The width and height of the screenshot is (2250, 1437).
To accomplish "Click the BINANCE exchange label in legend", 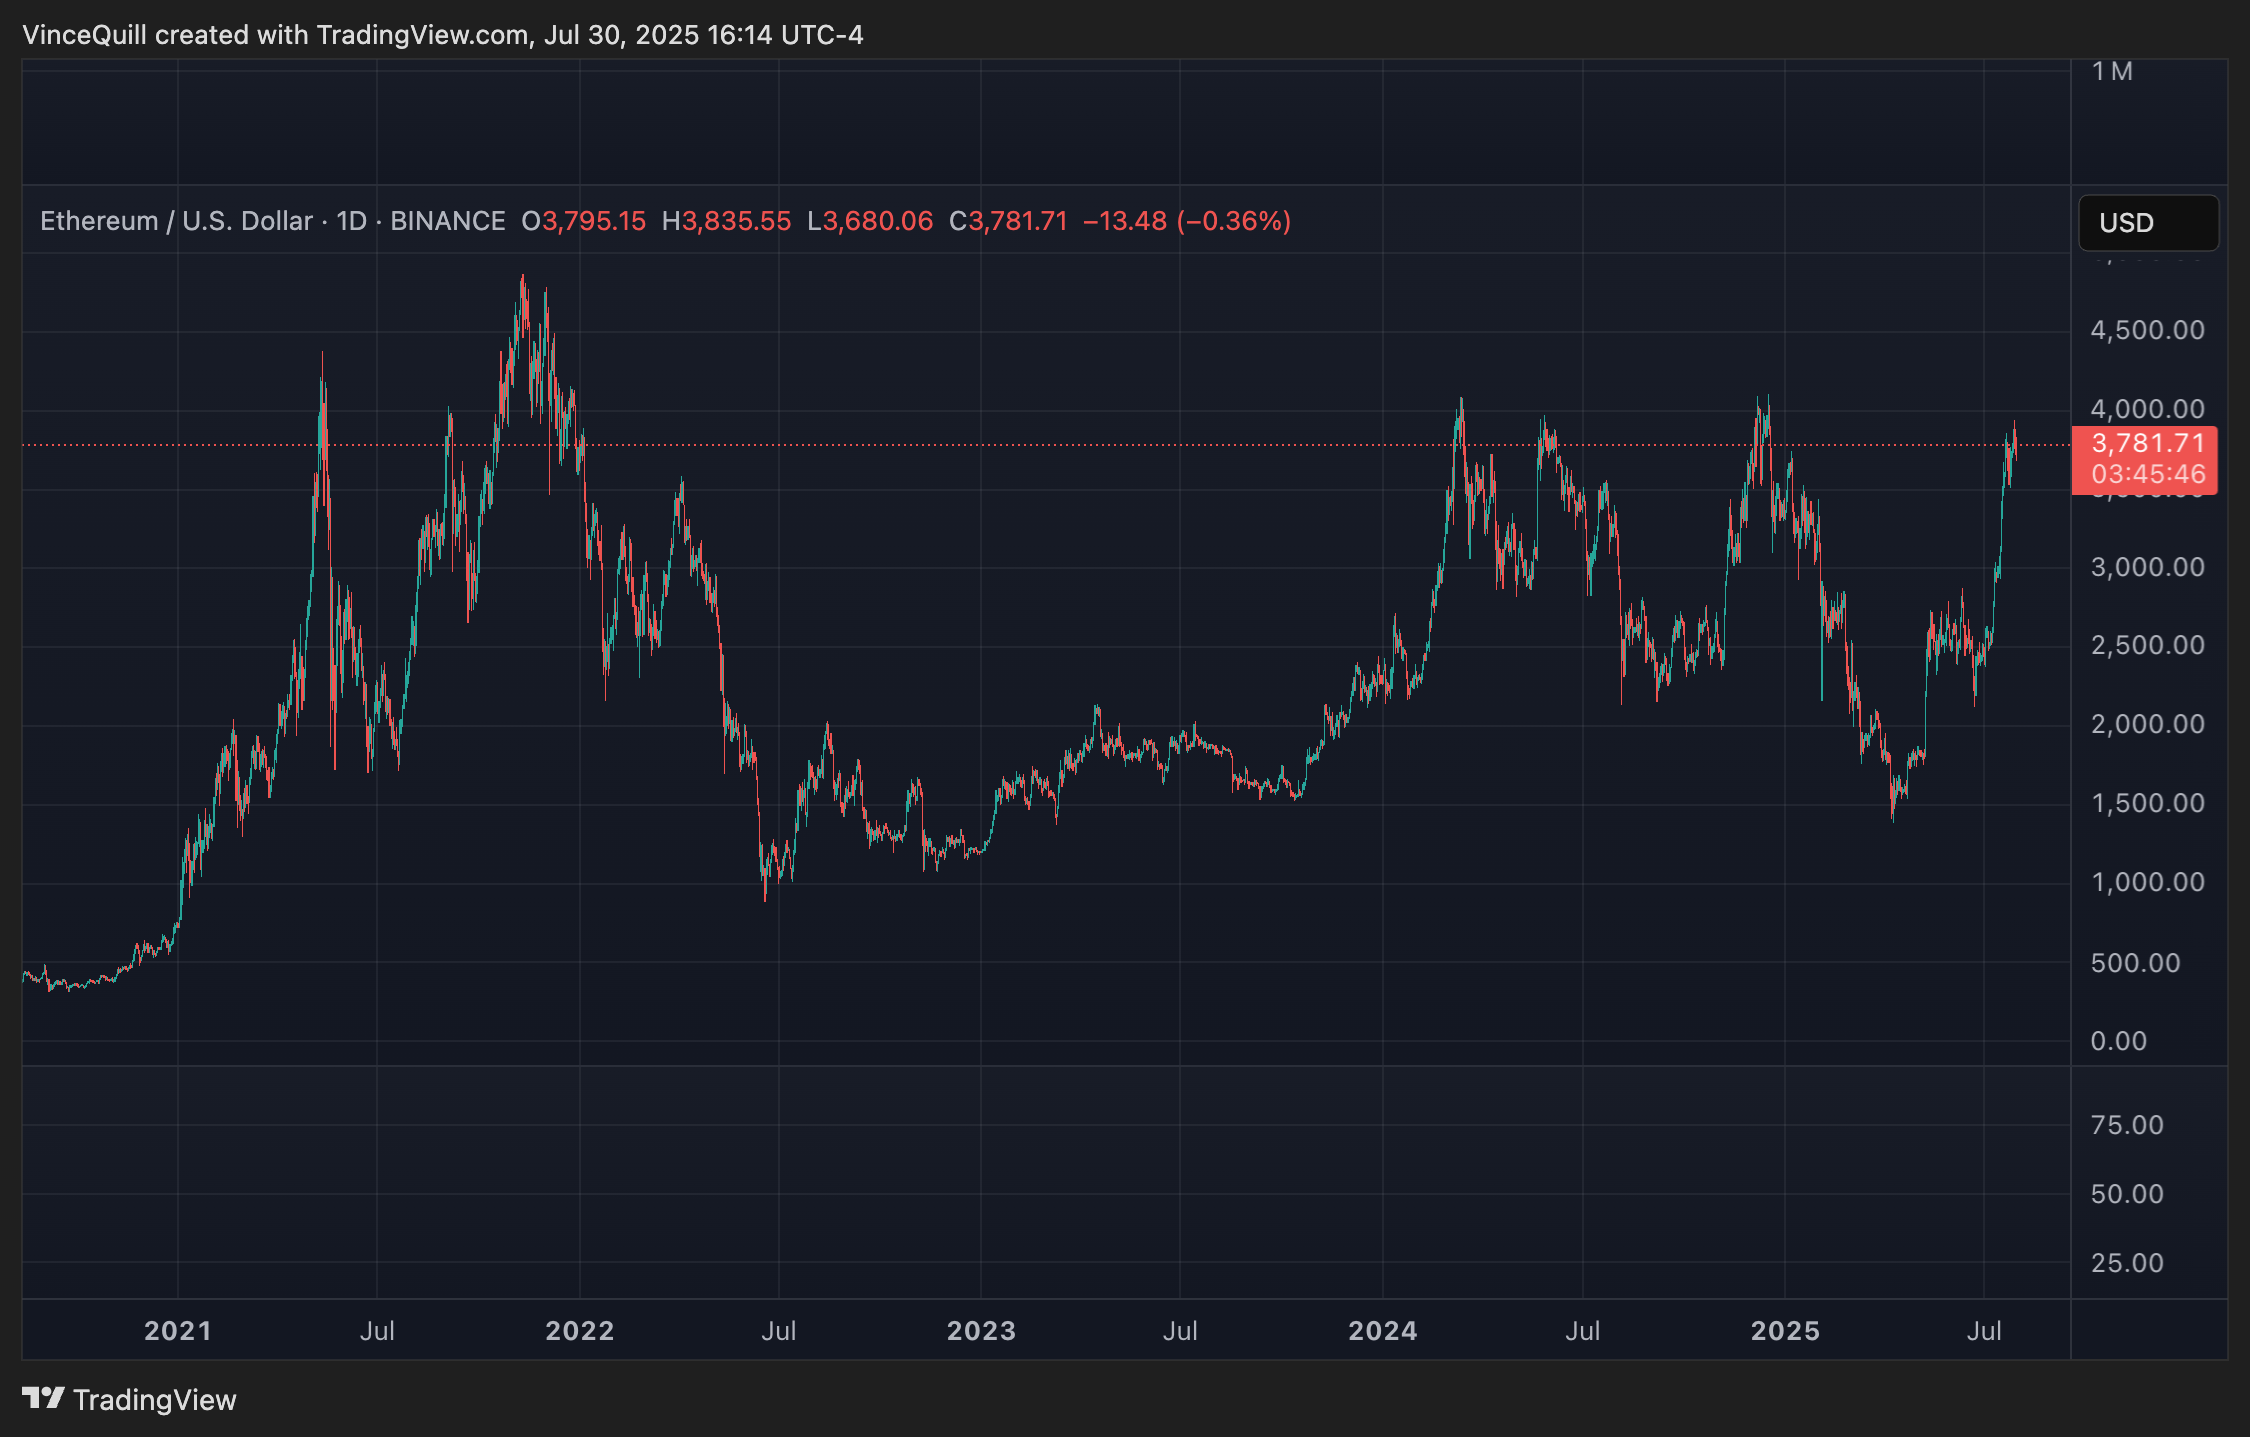I will point(447,221).
